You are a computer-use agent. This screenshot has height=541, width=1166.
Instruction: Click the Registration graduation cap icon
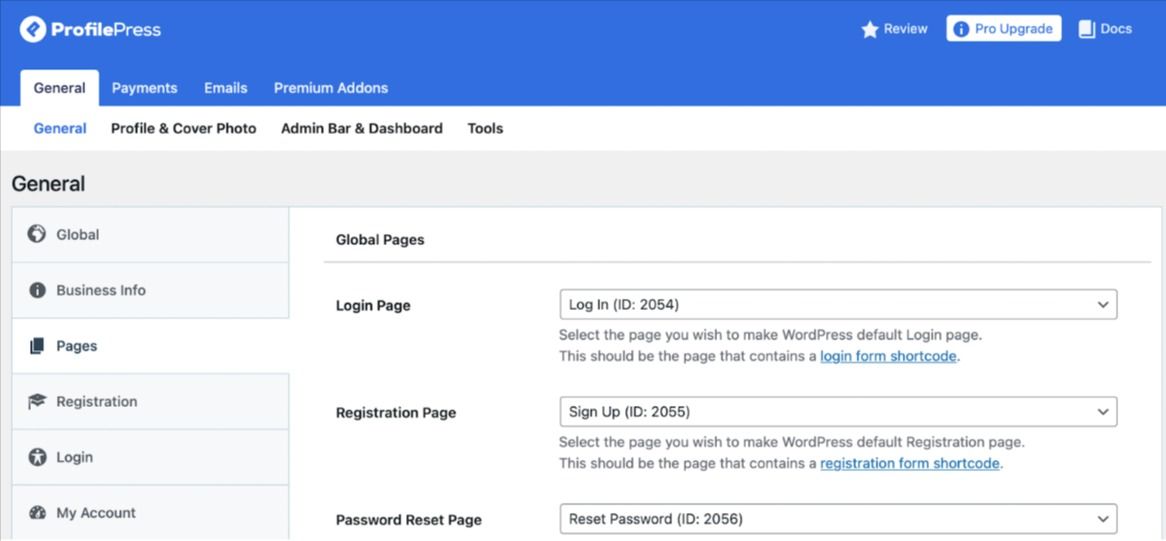[37, 401]
